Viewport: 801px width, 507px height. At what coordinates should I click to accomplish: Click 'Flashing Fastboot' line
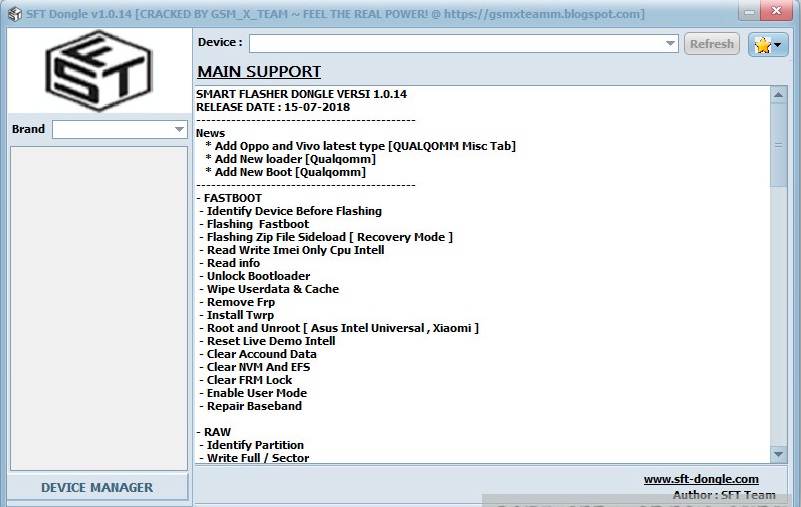click(x=254, y=224)
